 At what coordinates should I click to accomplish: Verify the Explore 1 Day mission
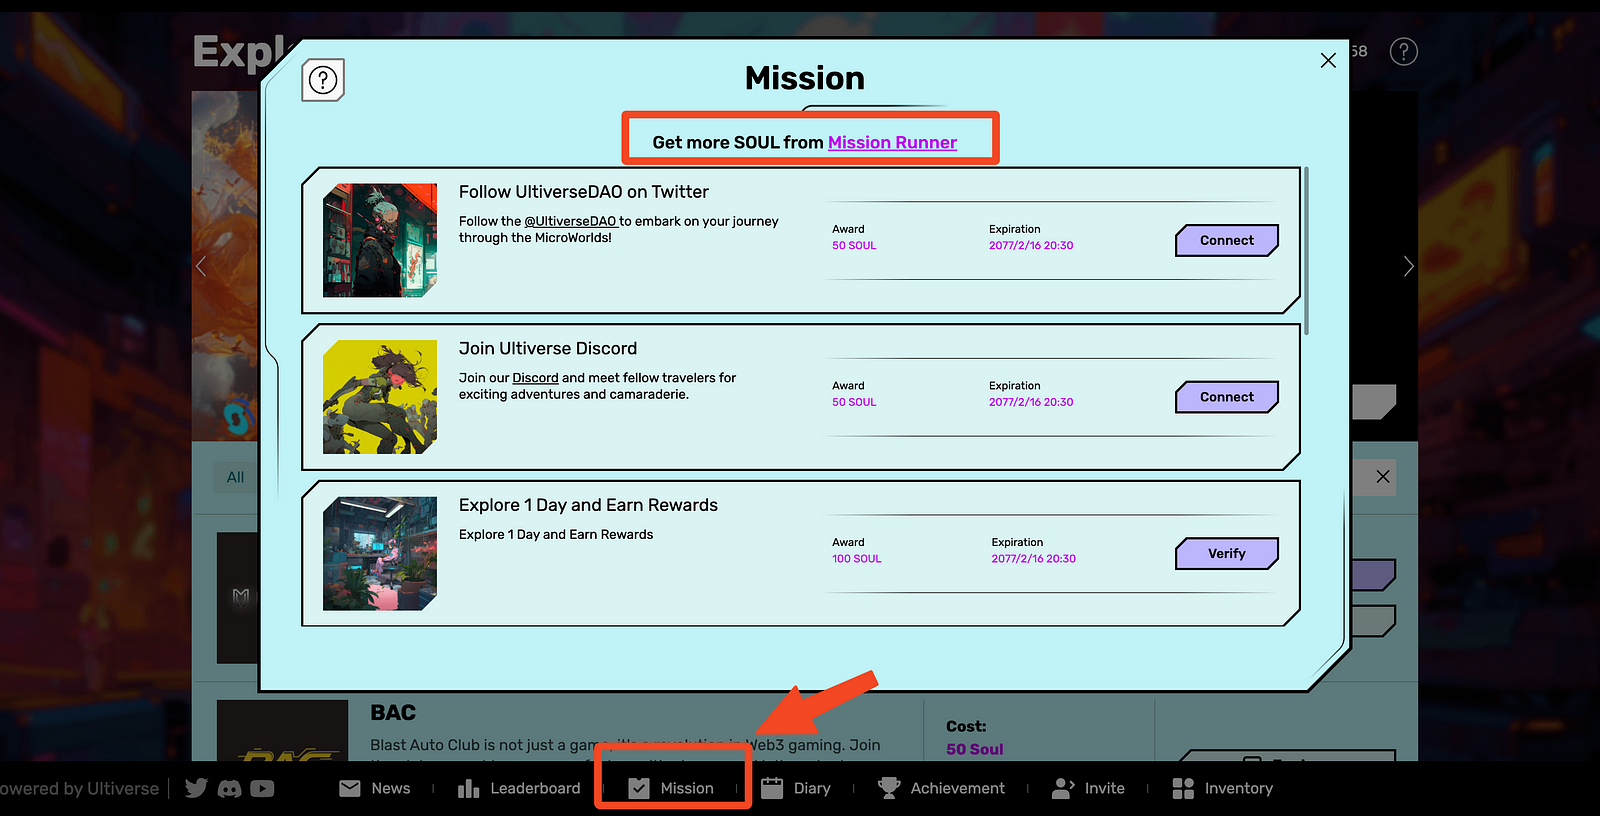point(1227,554)
